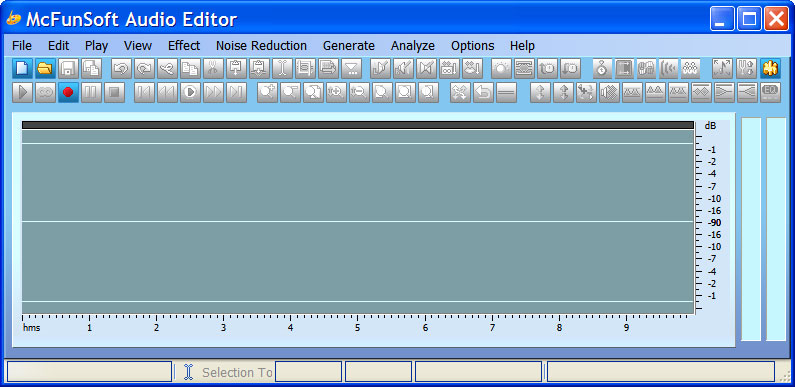The image size is (795, 387).
Task: Click the right level meter bar
Action: [x=776, y=229]
